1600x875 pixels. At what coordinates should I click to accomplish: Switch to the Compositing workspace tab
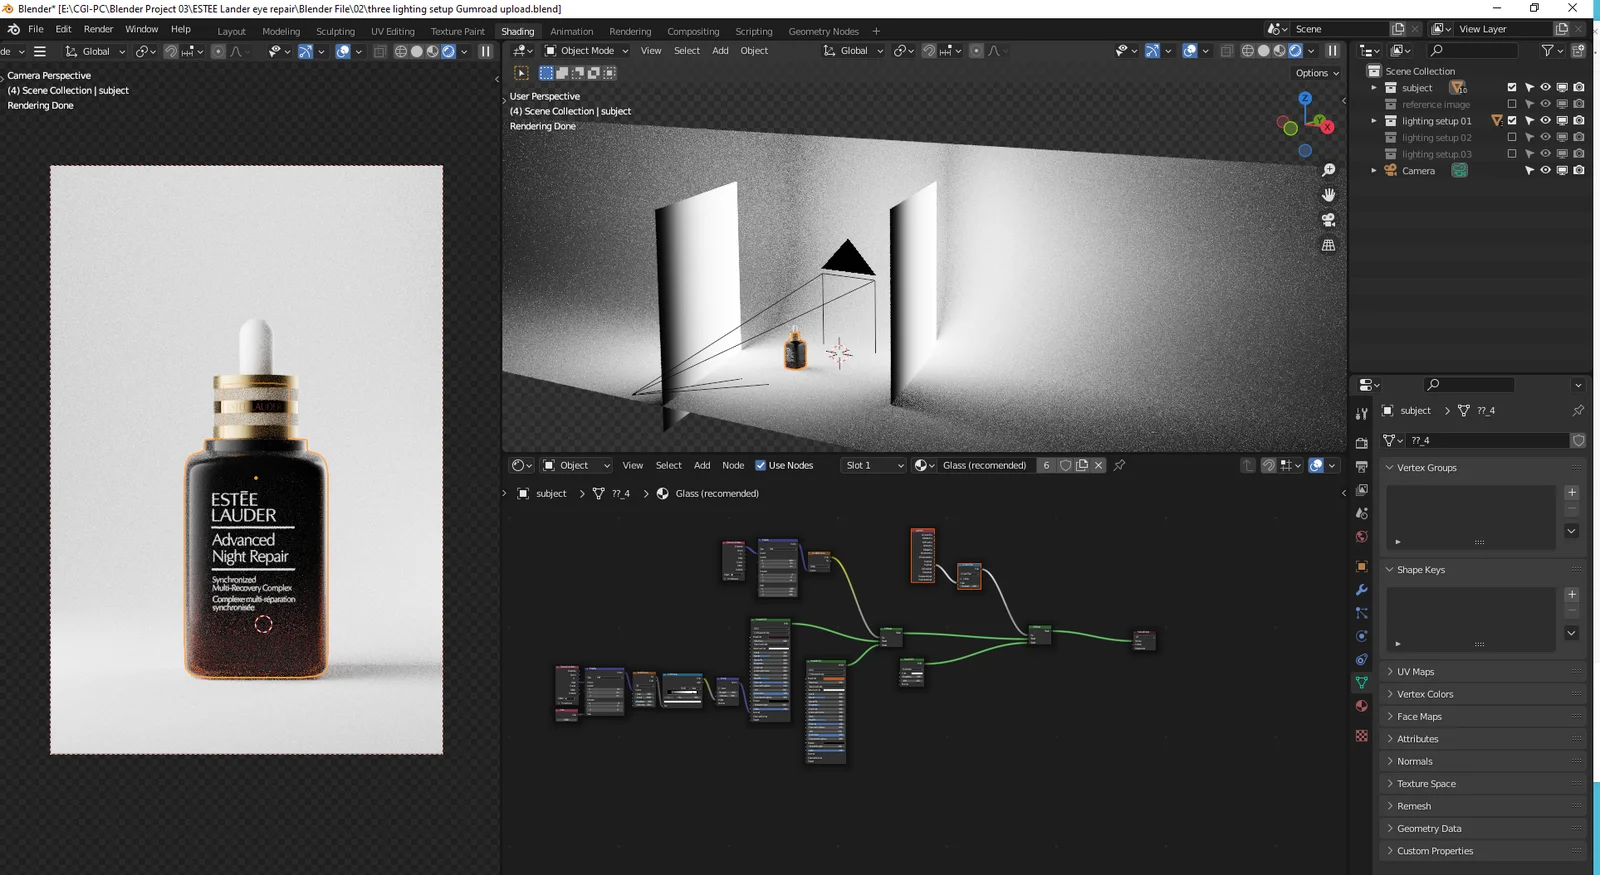(693, 31)
